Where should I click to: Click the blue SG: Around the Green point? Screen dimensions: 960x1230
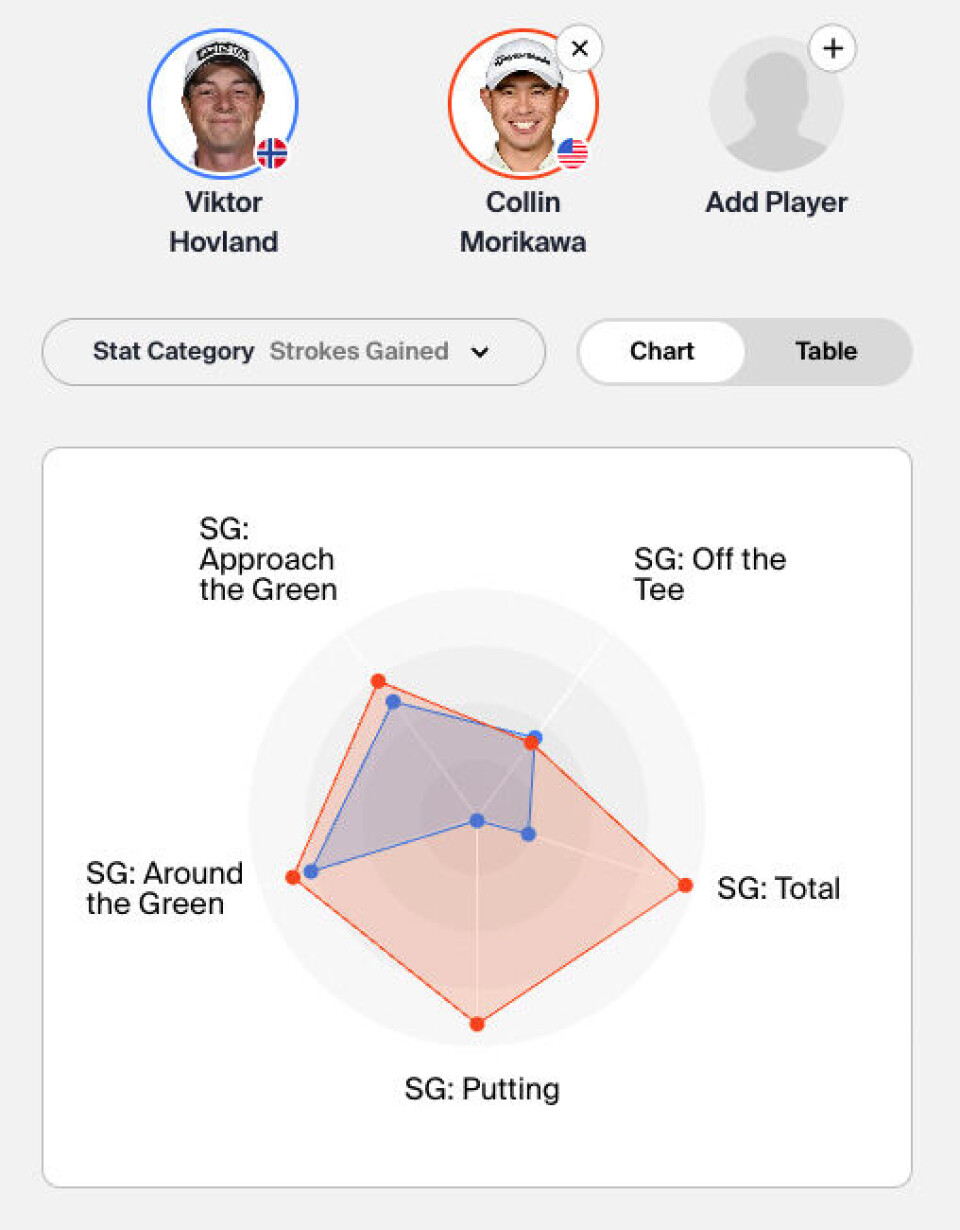click(x=310, y=871)
